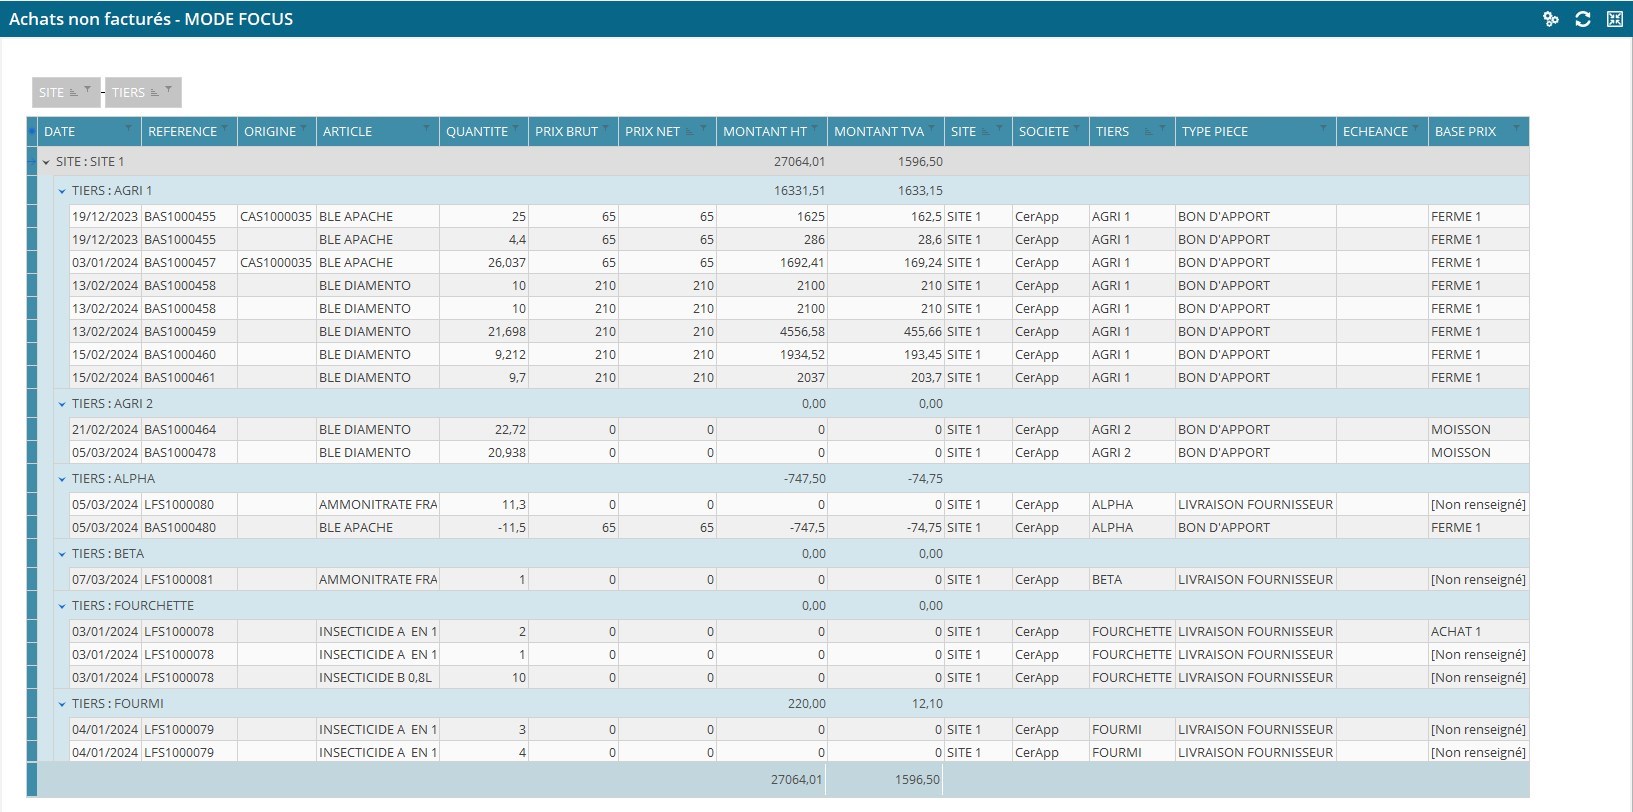This screenshot has width=1633, height=812.
Task: Collapse the TIERS : FOURCHETTE group
Action: pyautogui.click(x=62, y=606)
